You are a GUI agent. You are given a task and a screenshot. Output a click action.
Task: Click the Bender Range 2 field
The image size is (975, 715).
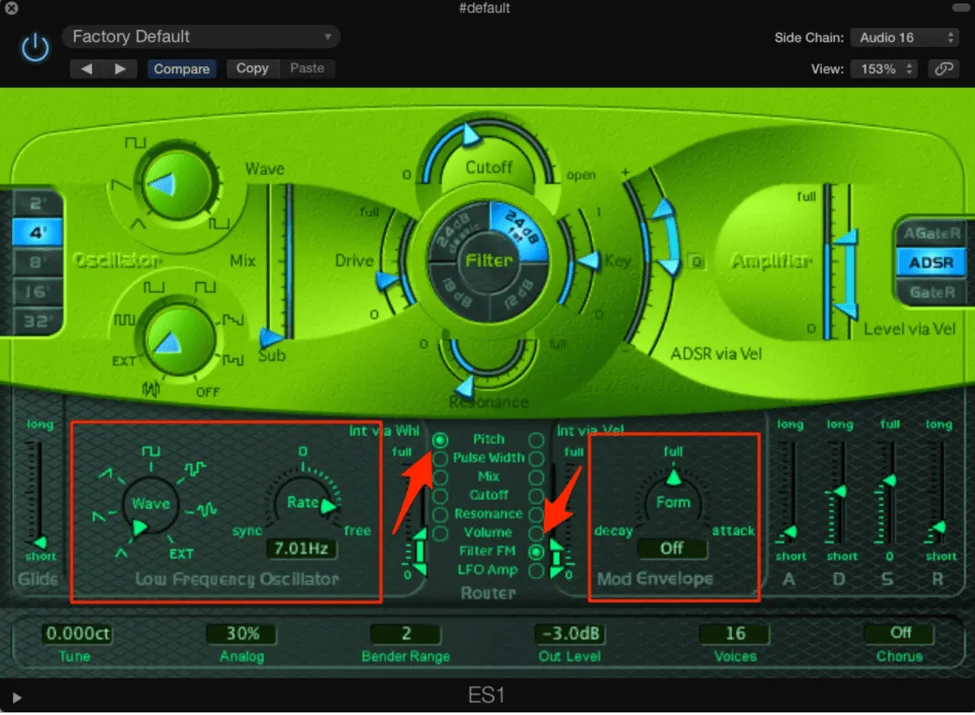405,634
